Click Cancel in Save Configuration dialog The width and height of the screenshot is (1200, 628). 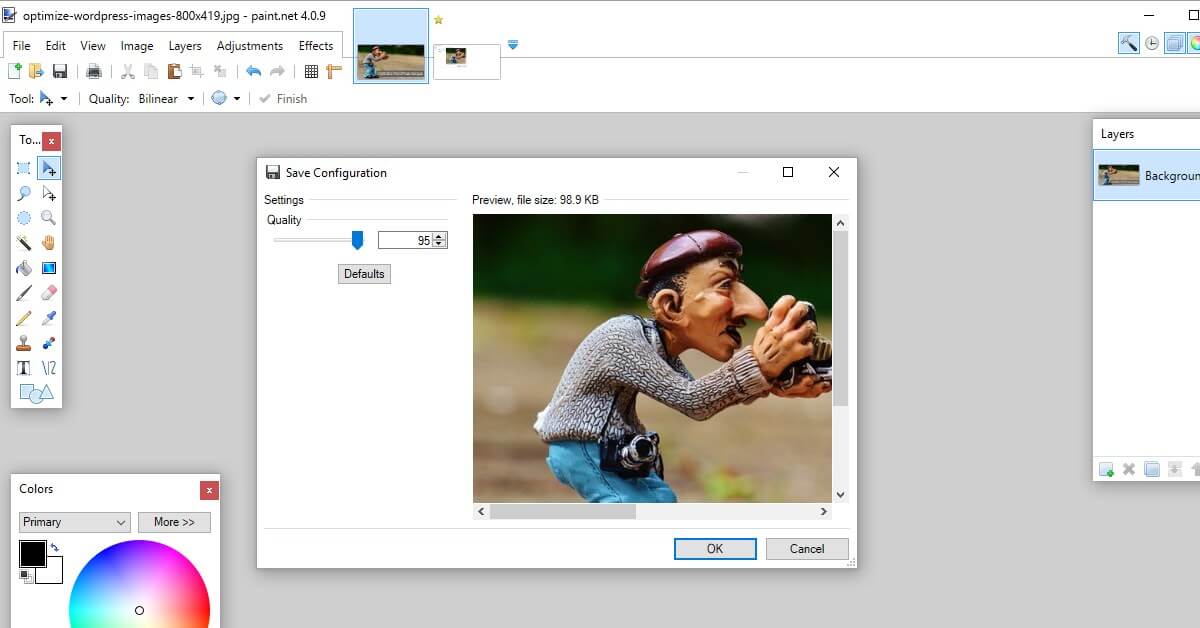click(x=807, y=548)
